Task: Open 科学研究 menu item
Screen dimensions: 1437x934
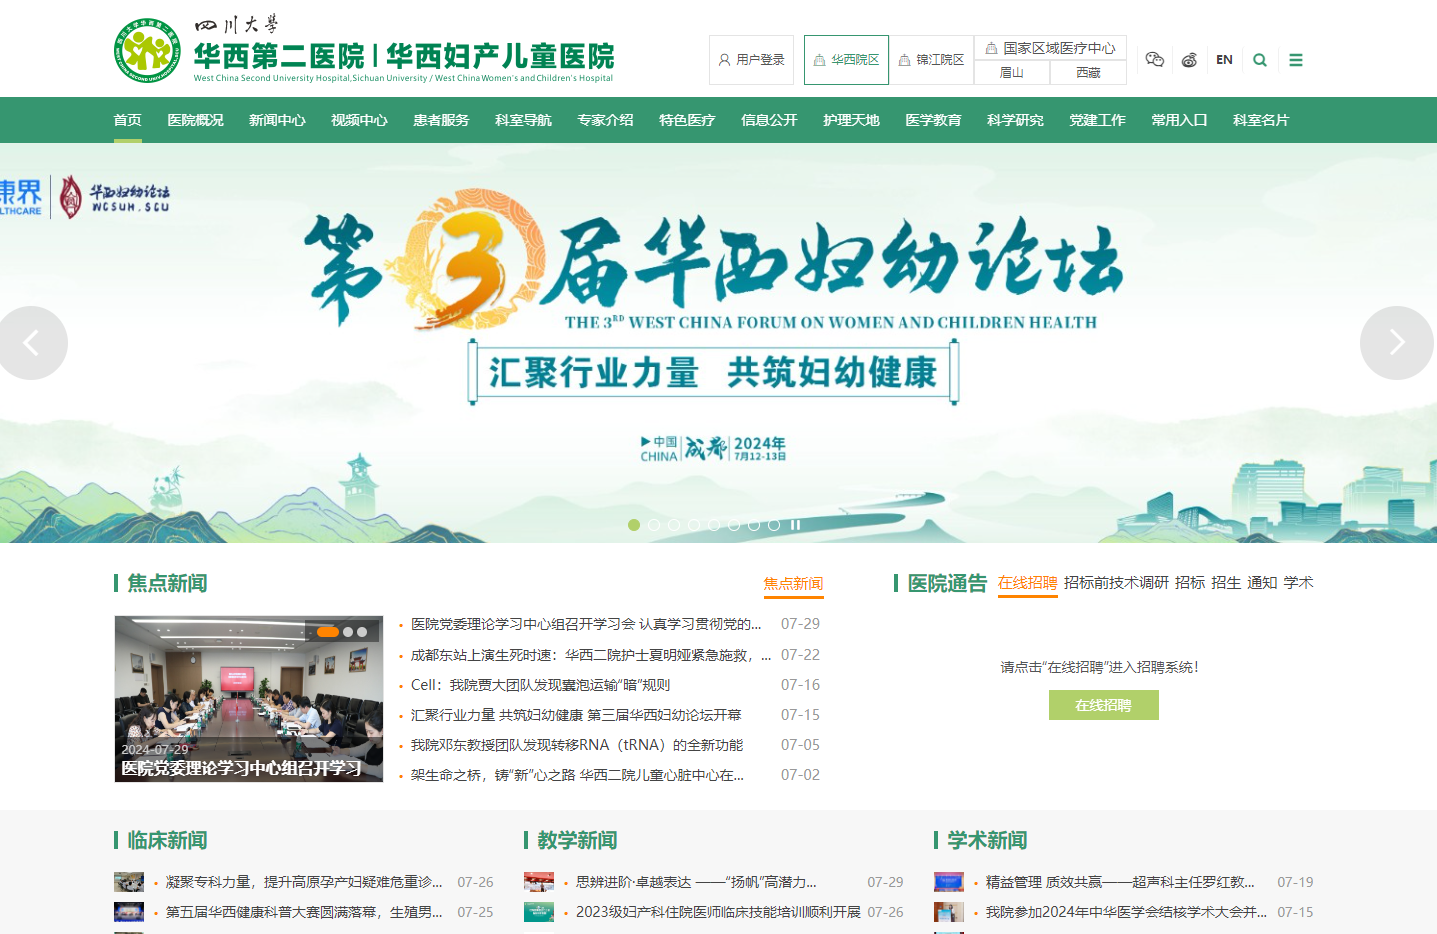Action: [1016, 120]
